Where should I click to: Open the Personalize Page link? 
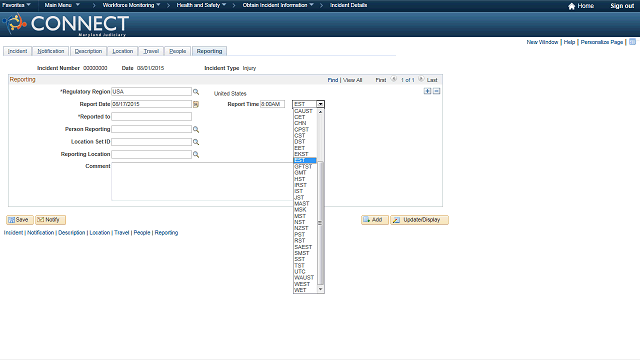coord(602,42)
